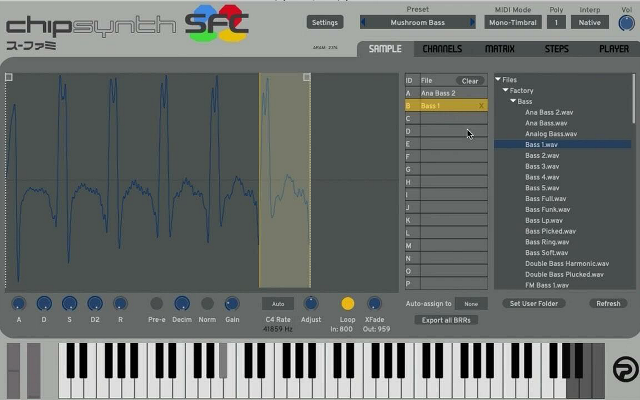Screen dimensions: 640x400
Task: Select empty sample slot D
Action: (x=446, y=131)
